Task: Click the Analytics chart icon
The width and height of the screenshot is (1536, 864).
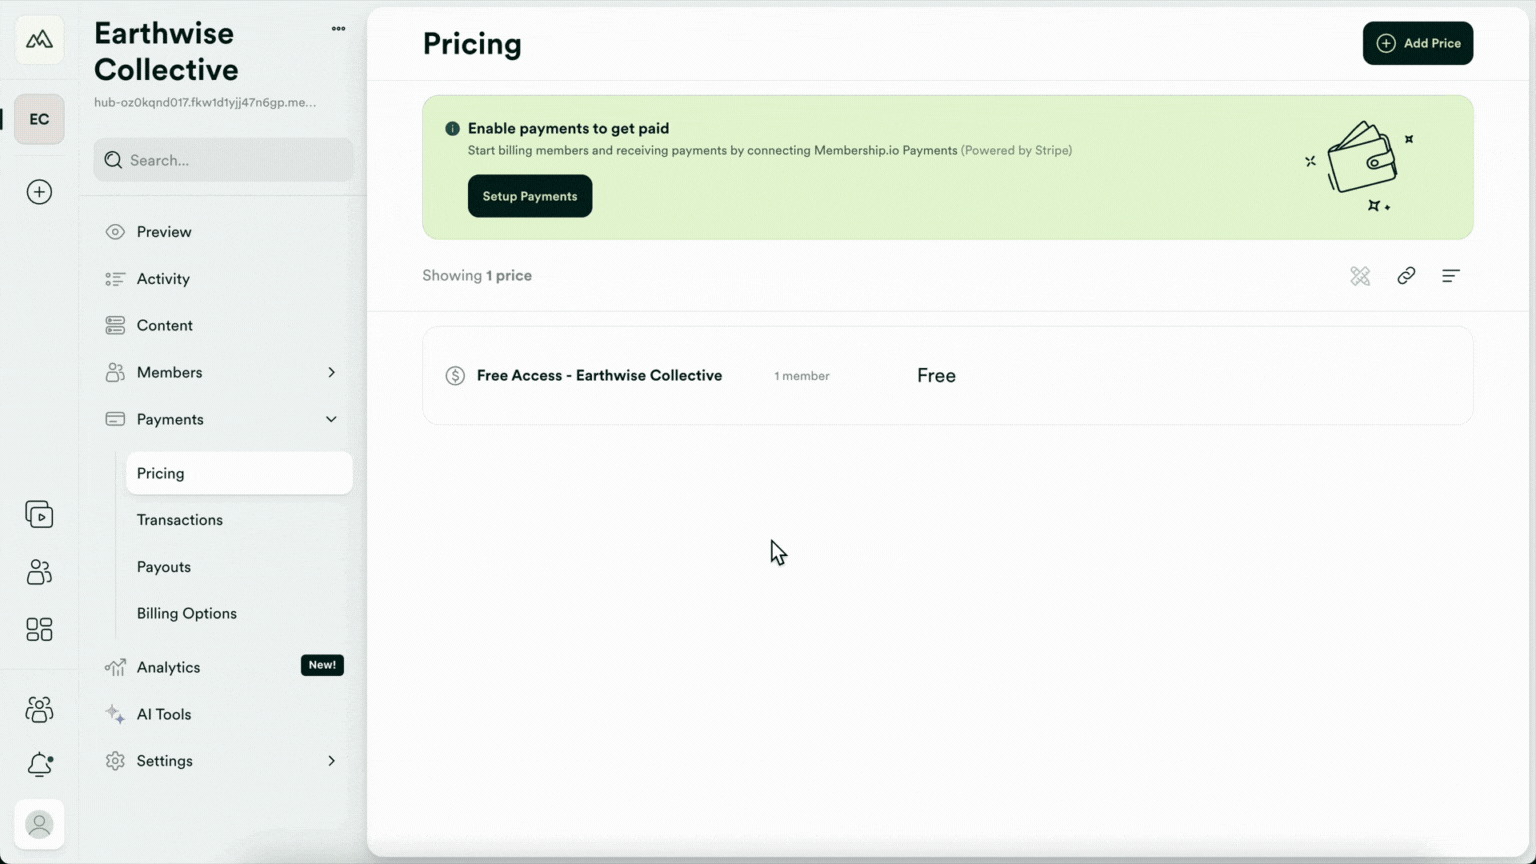Action: (x=115, y=667)
